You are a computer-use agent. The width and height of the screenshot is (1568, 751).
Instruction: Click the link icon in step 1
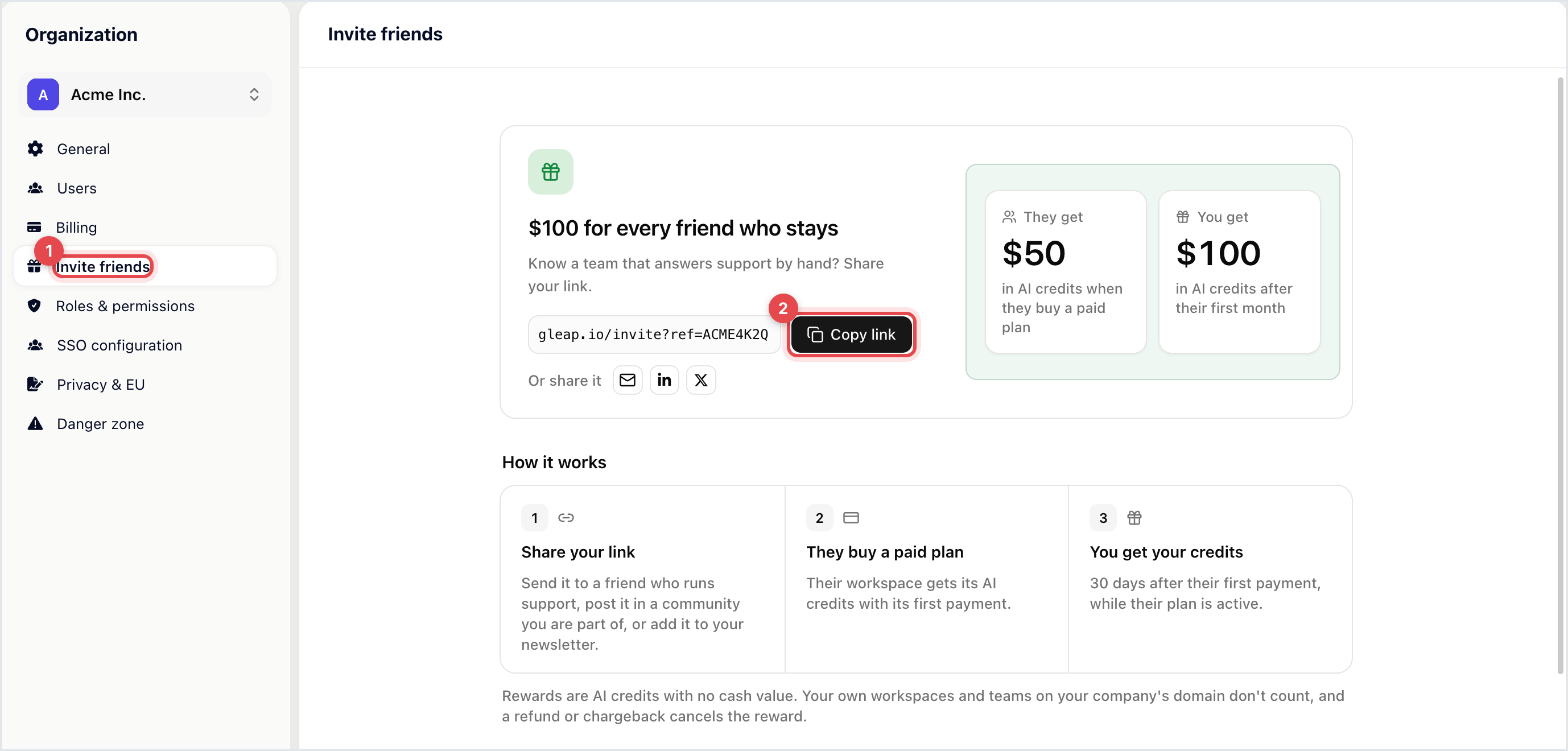(566, 518)
